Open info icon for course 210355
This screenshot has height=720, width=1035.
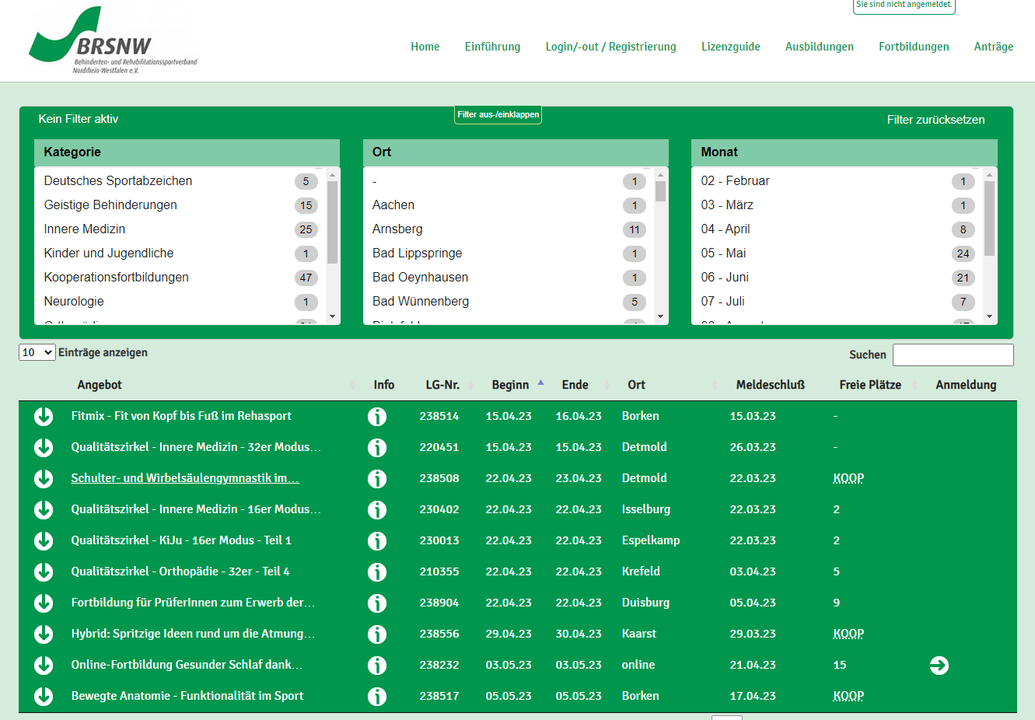click(377, 572)
